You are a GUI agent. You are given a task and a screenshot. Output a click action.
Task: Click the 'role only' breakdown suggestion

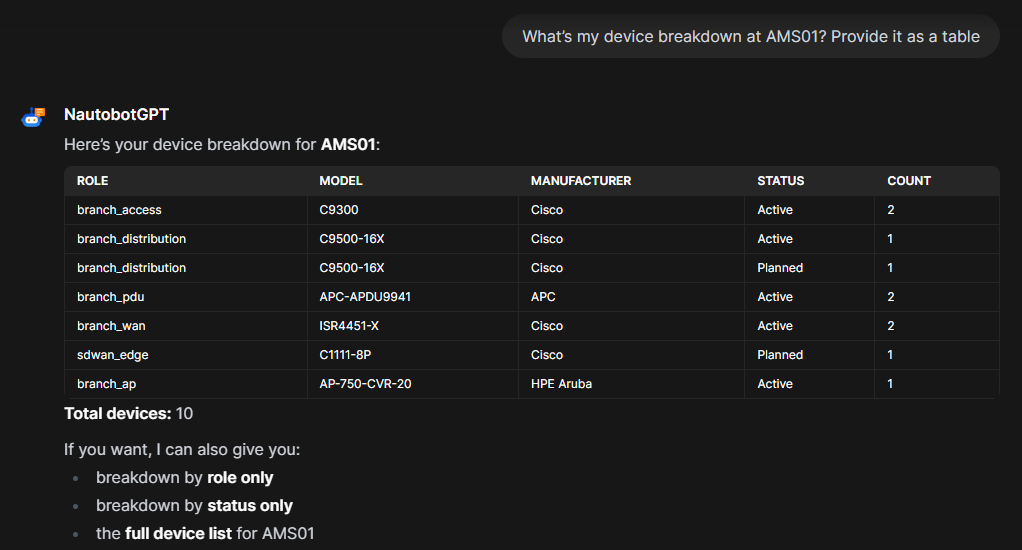[240, 478]
